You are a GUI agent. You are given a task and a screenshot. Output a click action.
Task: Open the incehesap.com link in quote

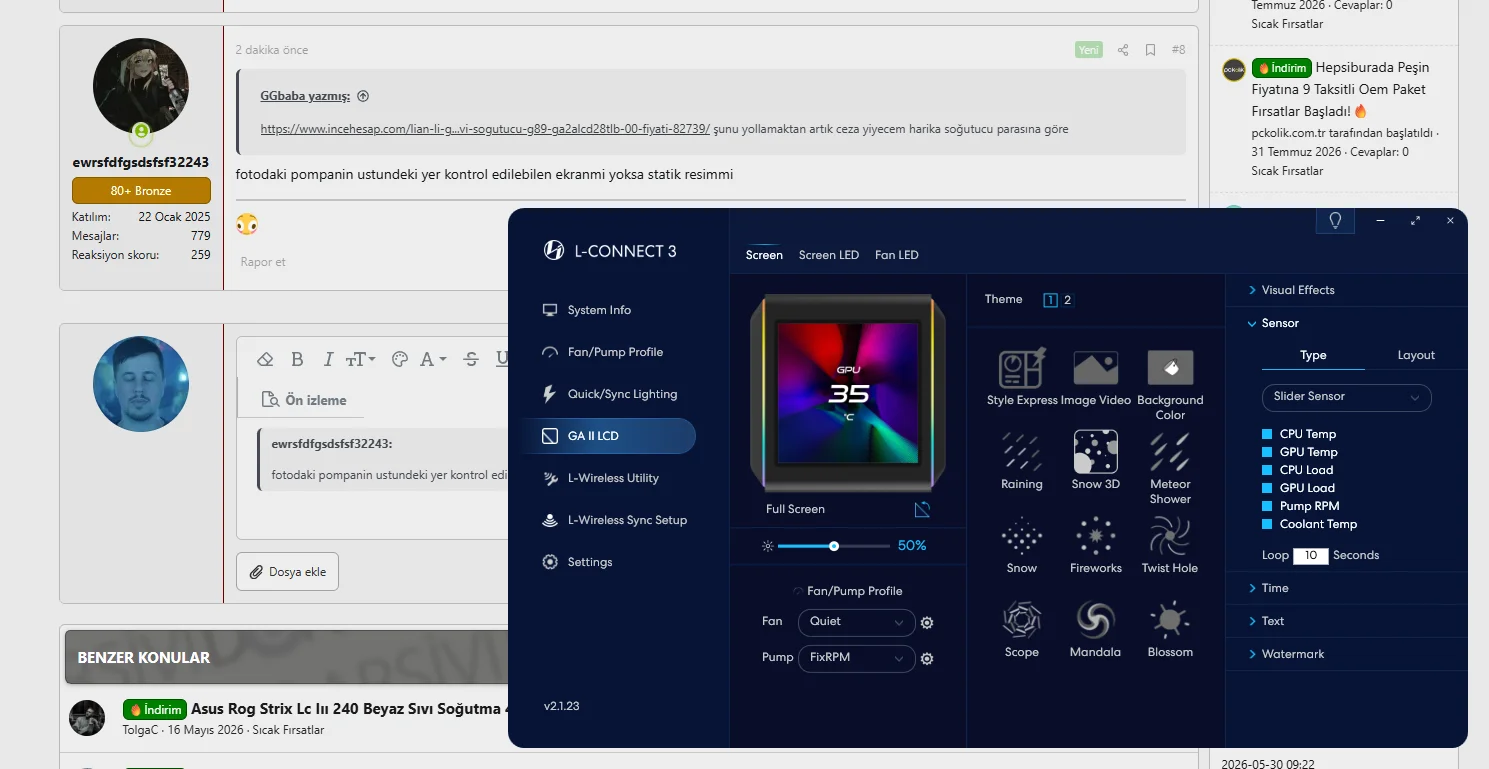485,129
